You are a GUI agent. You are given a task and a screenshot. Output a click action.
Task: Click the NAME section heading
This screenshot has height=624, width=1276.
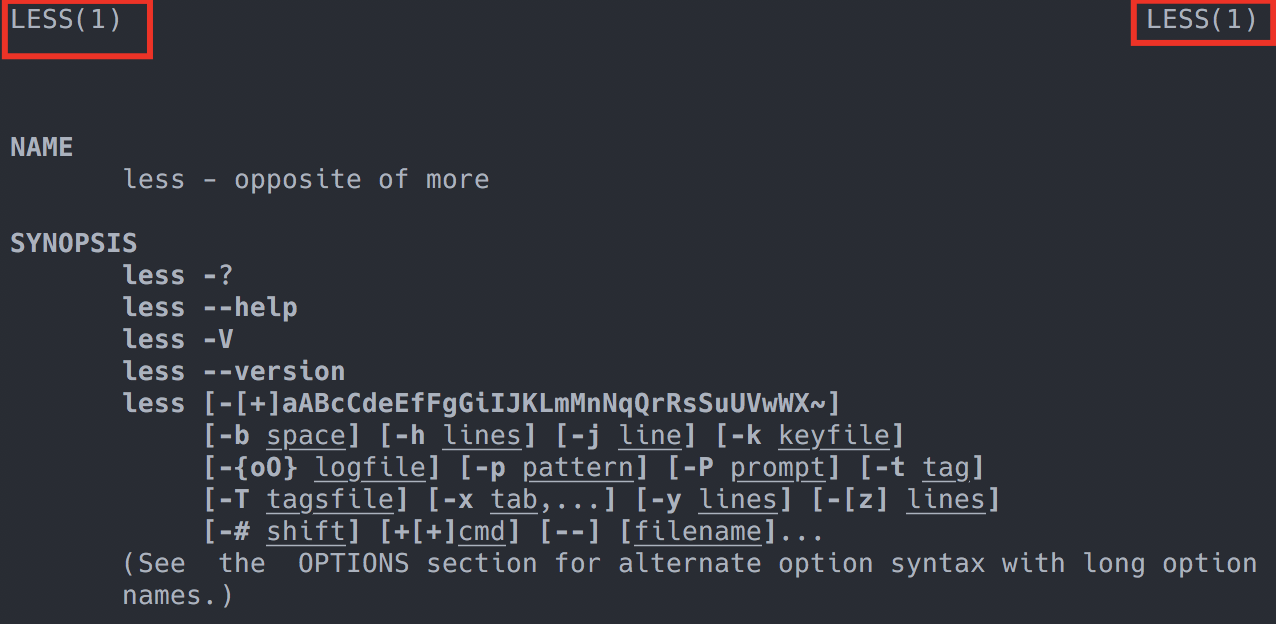[x=42, y=148]
